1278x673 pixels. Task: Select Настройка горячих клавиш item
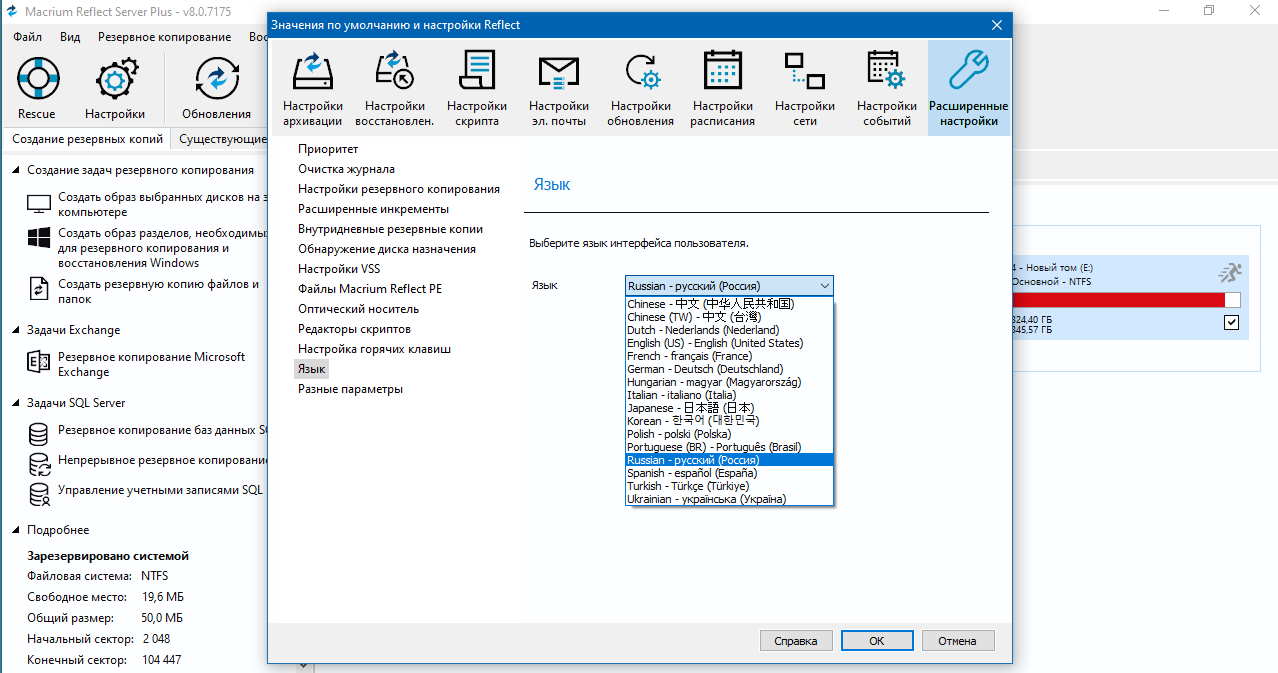[374, 349]
